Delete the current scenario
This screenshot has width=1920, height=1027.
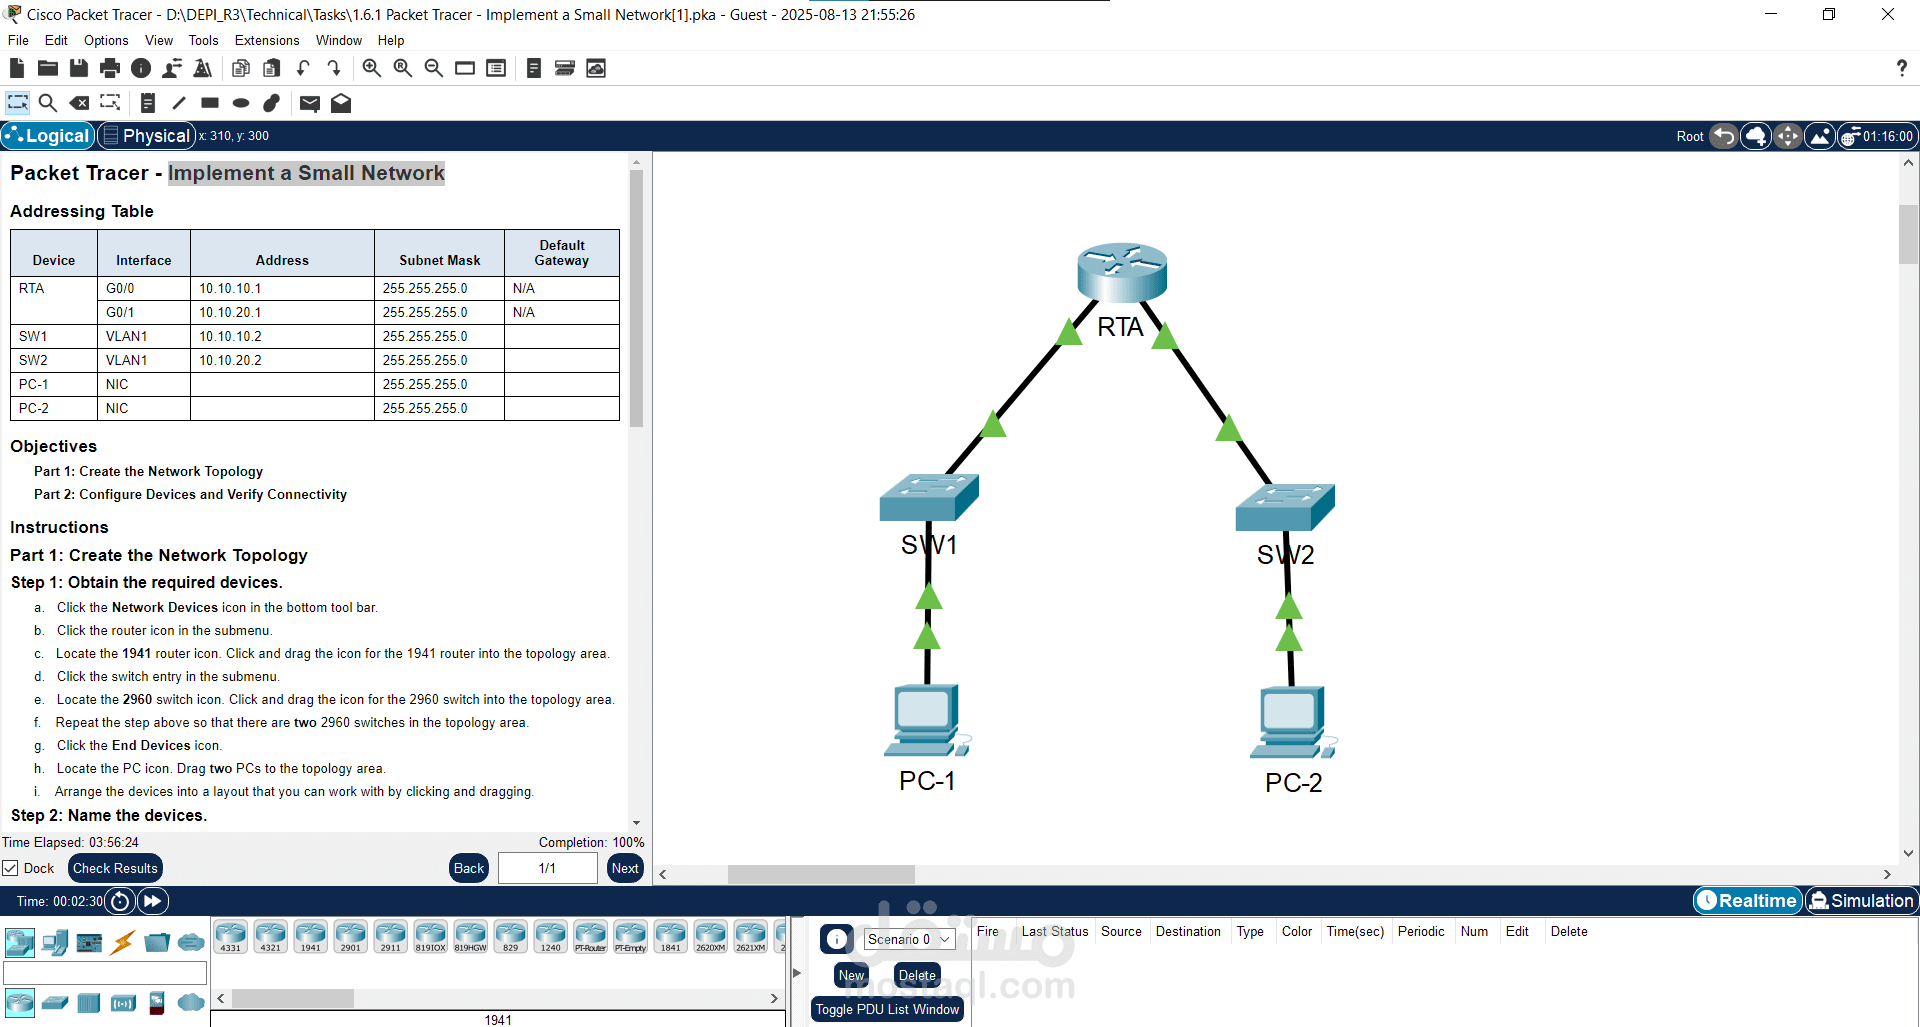coord(917,975)
